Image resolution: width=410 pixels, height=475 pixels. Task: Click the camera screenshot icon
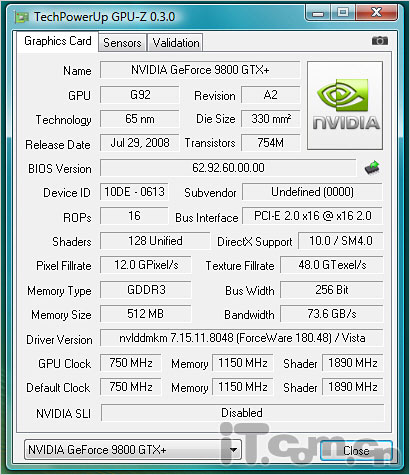click(x=380, y=41)
